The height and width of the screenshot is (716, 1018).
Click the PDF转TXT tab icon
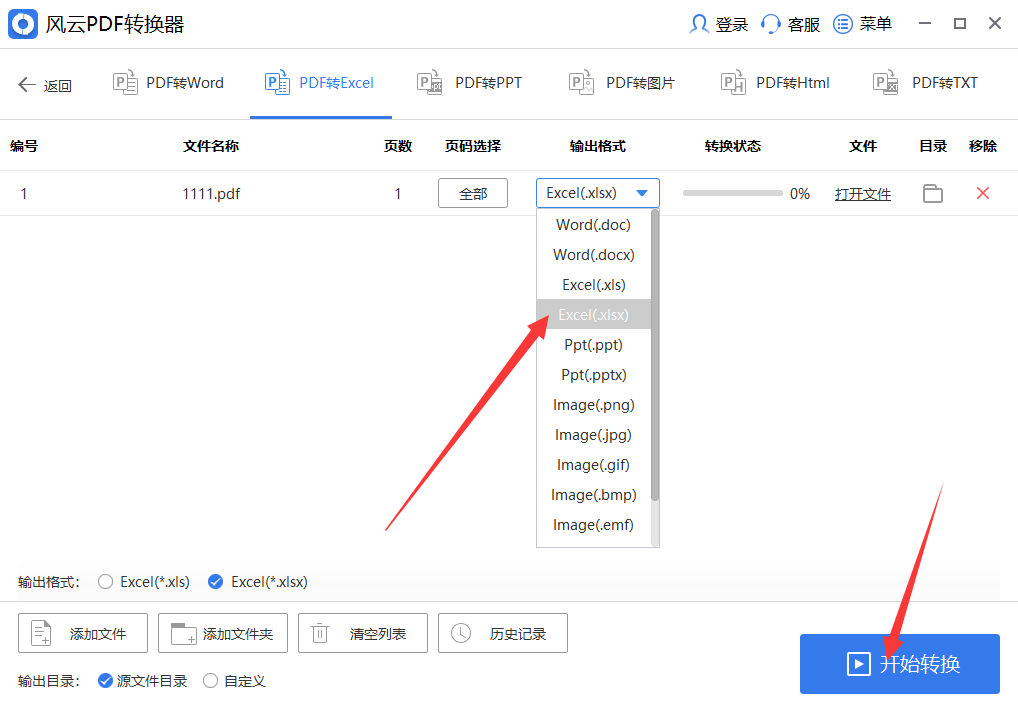[x=886, y=82]
